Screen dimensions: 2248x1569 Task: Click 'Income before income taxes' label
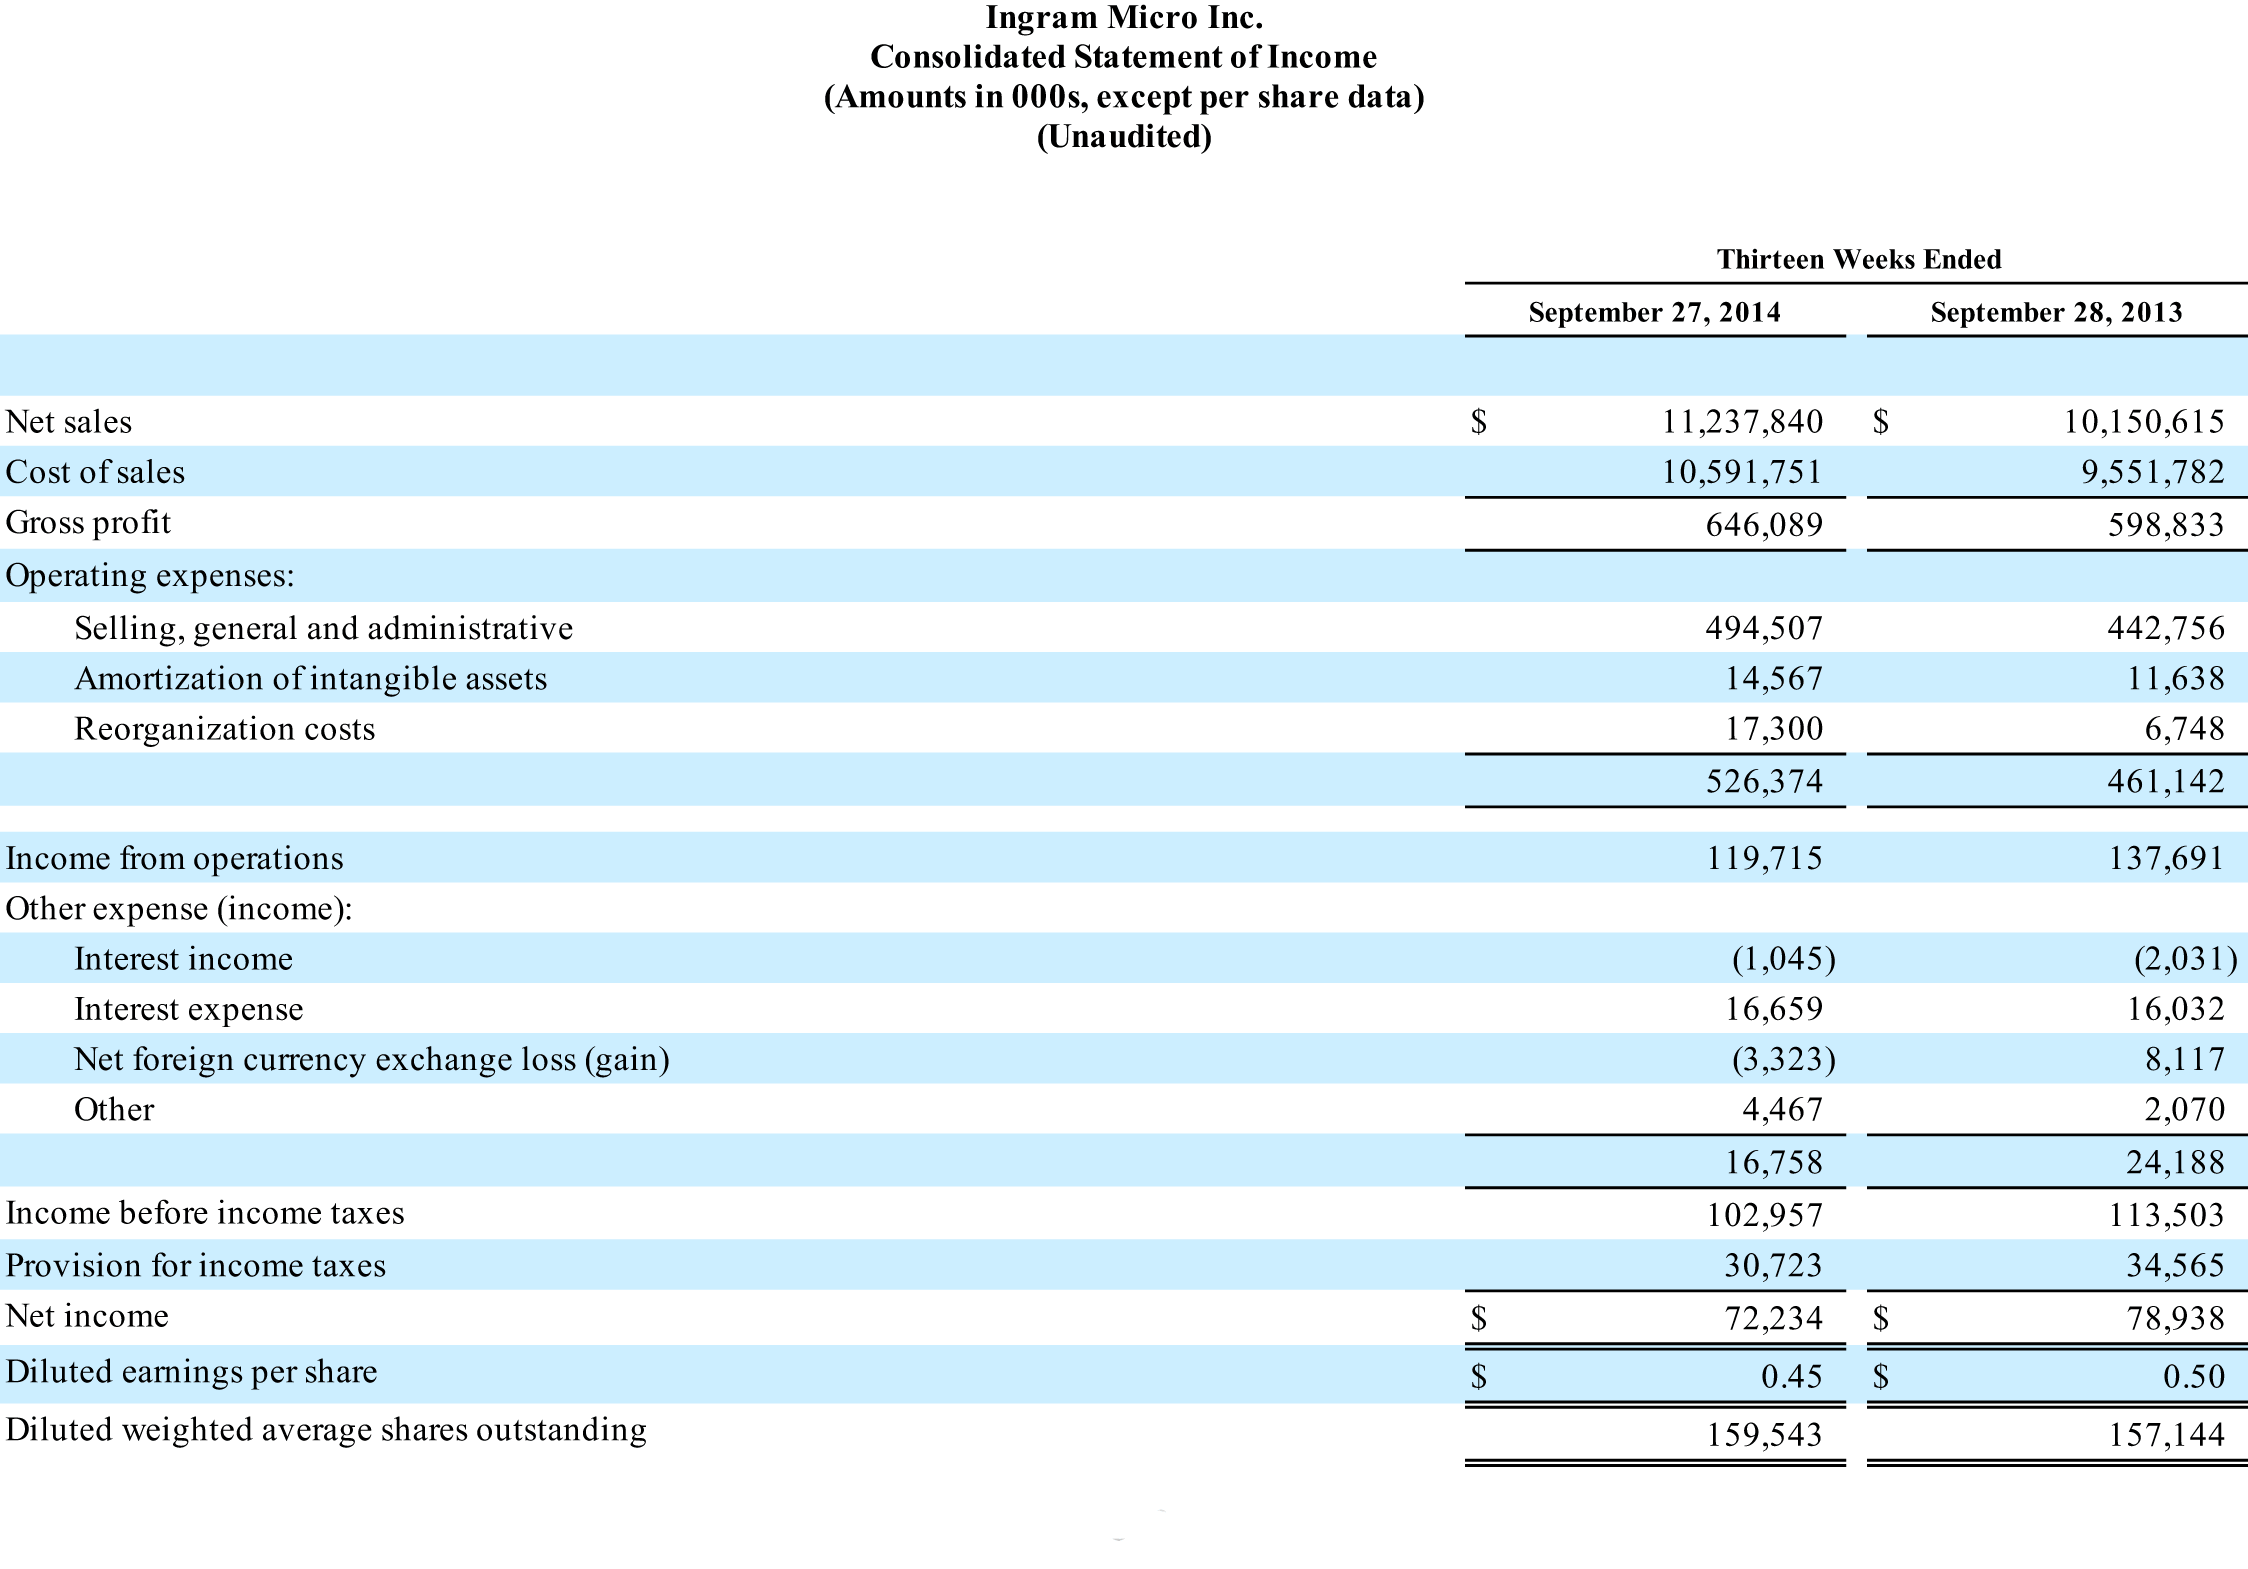pyautogui.click(x=205, y=1212)
